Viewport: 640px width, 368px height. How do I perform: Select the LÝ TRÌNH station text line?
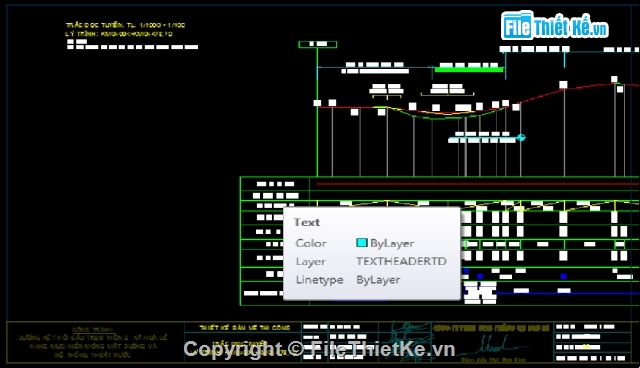[x=119, y=34]
